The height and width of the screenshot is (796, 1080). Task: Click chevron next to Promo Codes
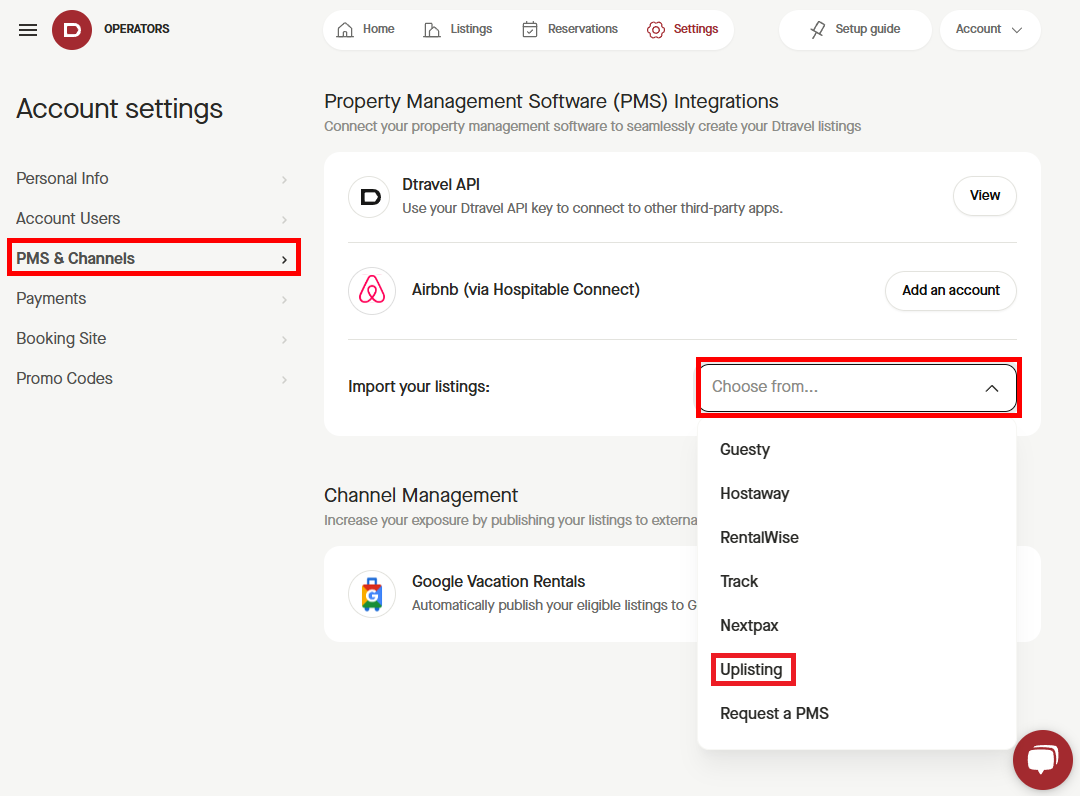(x=284, y=379)
